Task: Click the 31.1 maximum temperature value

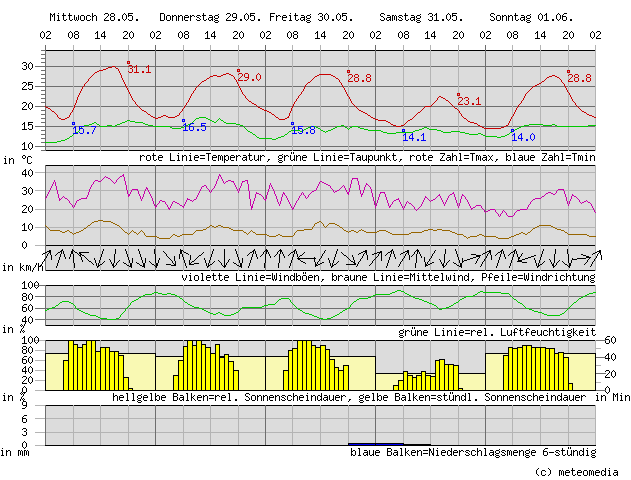Action: (x=139, y=70)
